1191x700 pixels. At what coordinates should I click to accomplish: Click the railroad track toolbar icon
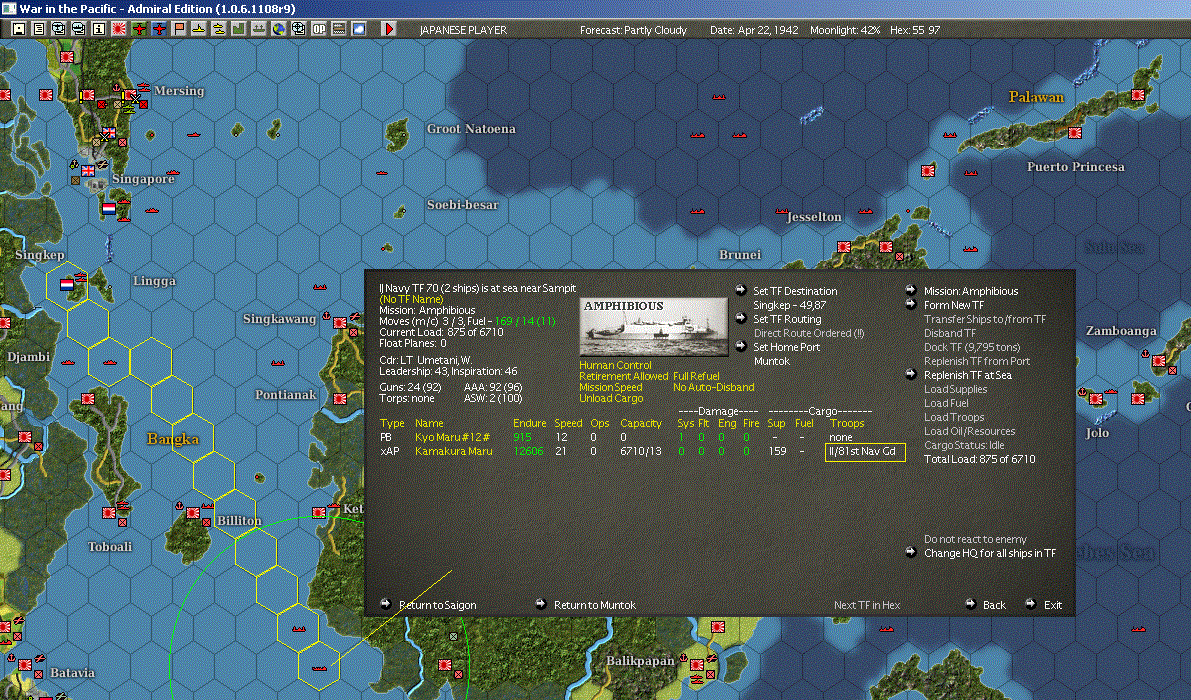[x=339, y=29]
